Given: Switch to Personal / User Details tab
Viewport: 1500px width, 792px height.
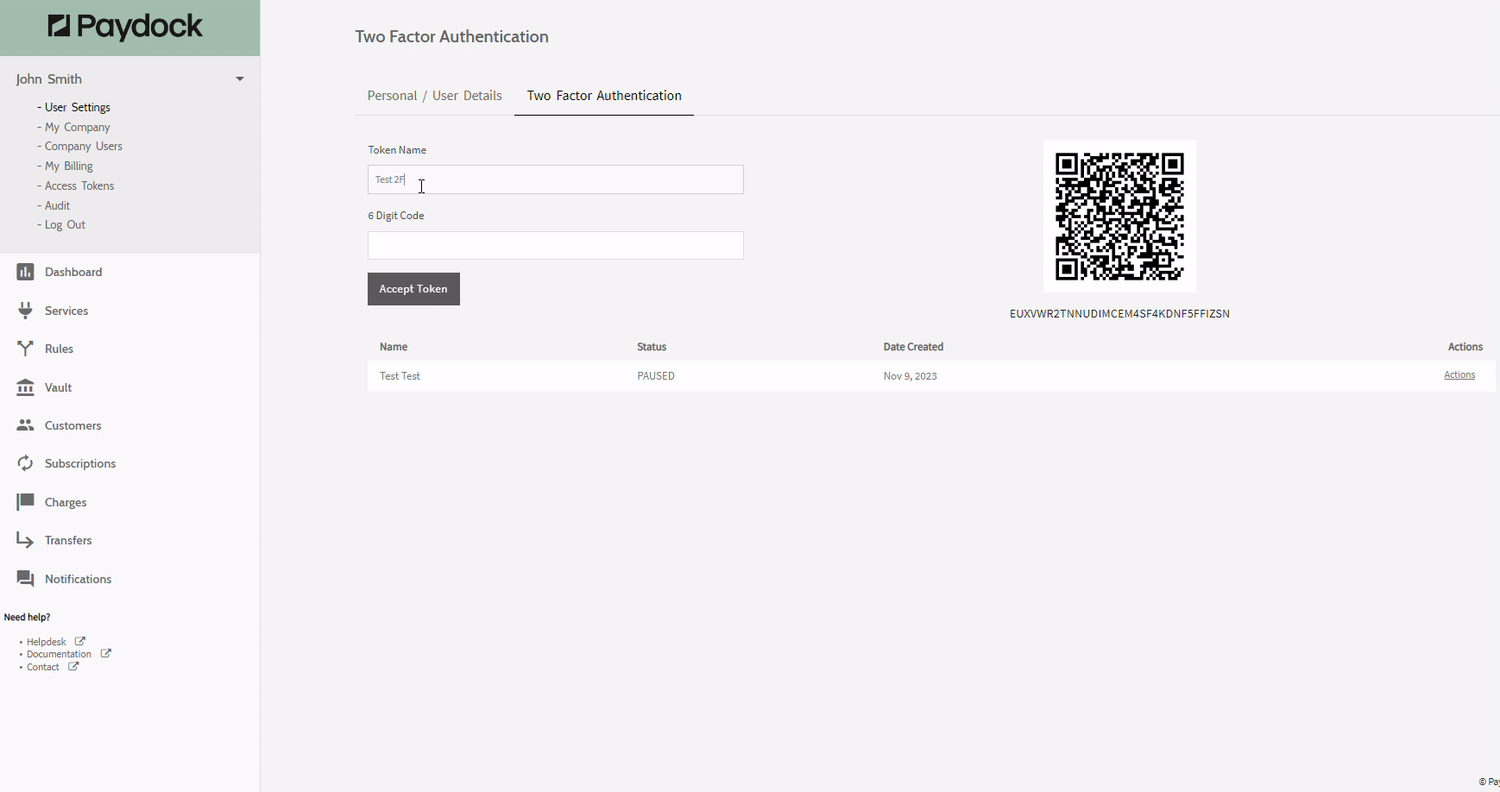Looking at the screenshot, I should point(434,96).
